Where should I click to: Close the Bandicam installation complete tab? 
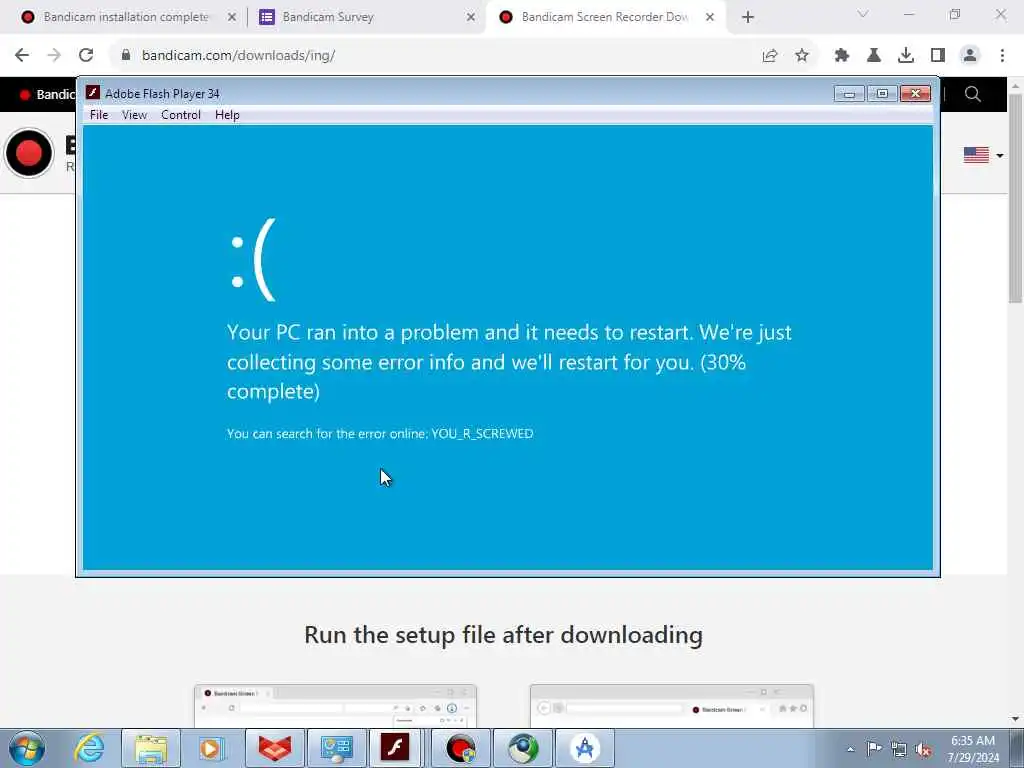[x=232, y=17]
